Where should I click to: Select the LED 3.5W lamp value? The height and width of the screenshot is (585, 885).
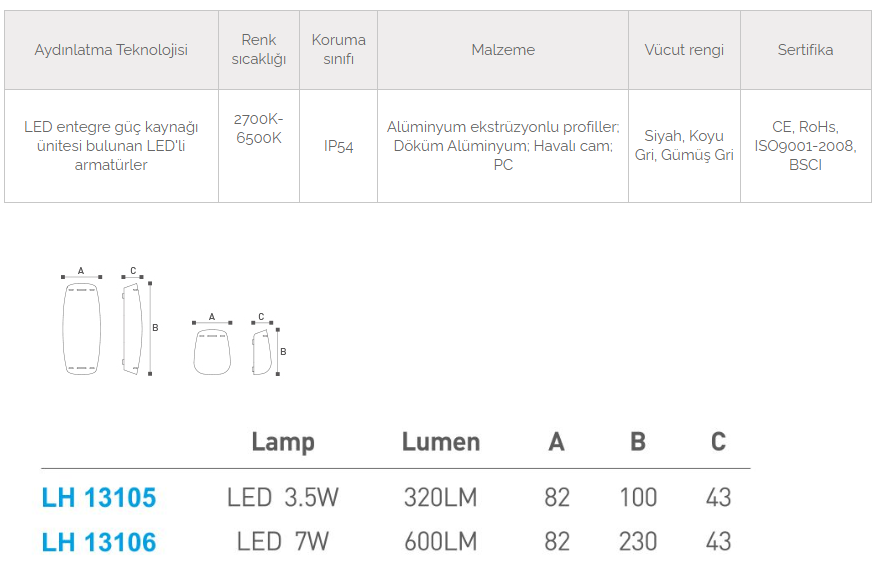[x=283, y=497]
